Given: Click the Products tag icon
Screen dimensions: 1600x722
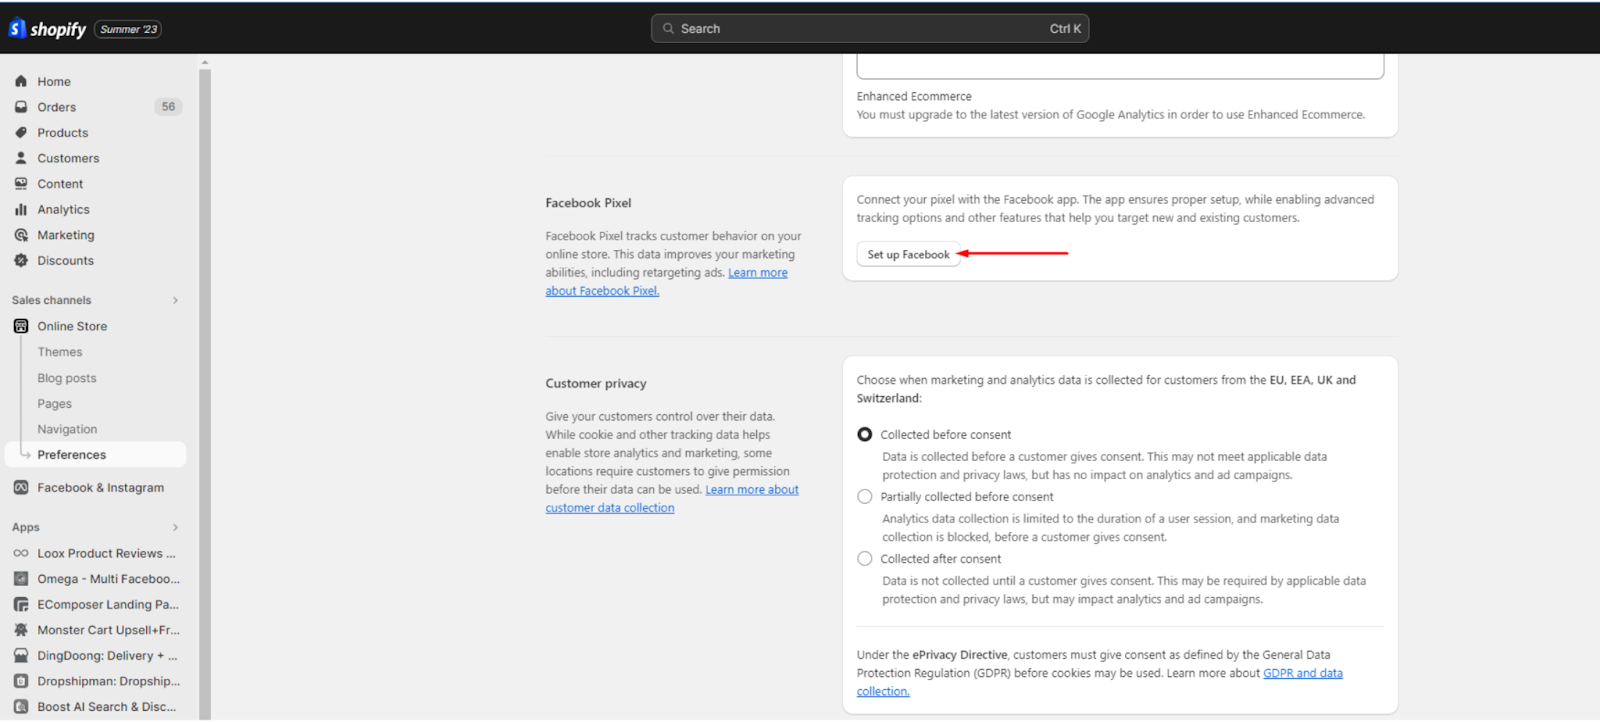Looking at the screenshot, I should click(21, 132).
